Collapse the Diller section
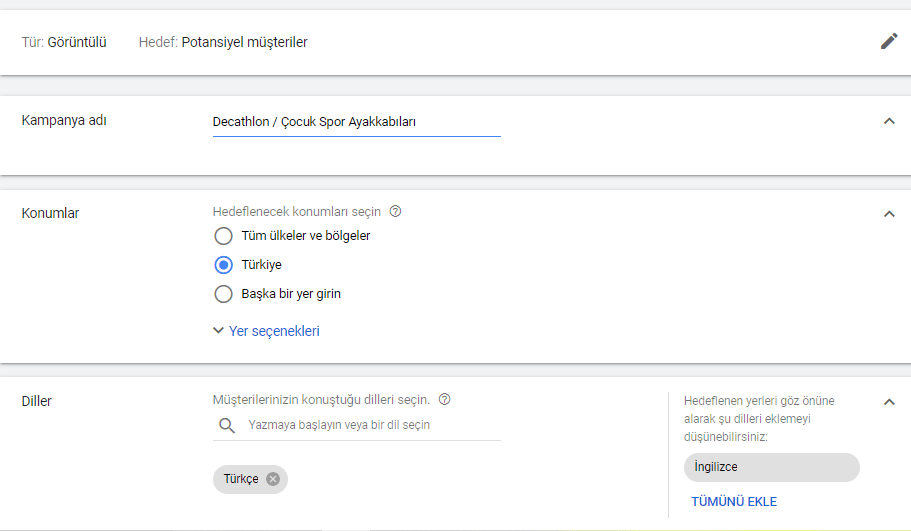Image resolution: width=911 pixels, height=531 pixels. click(889, 402)
